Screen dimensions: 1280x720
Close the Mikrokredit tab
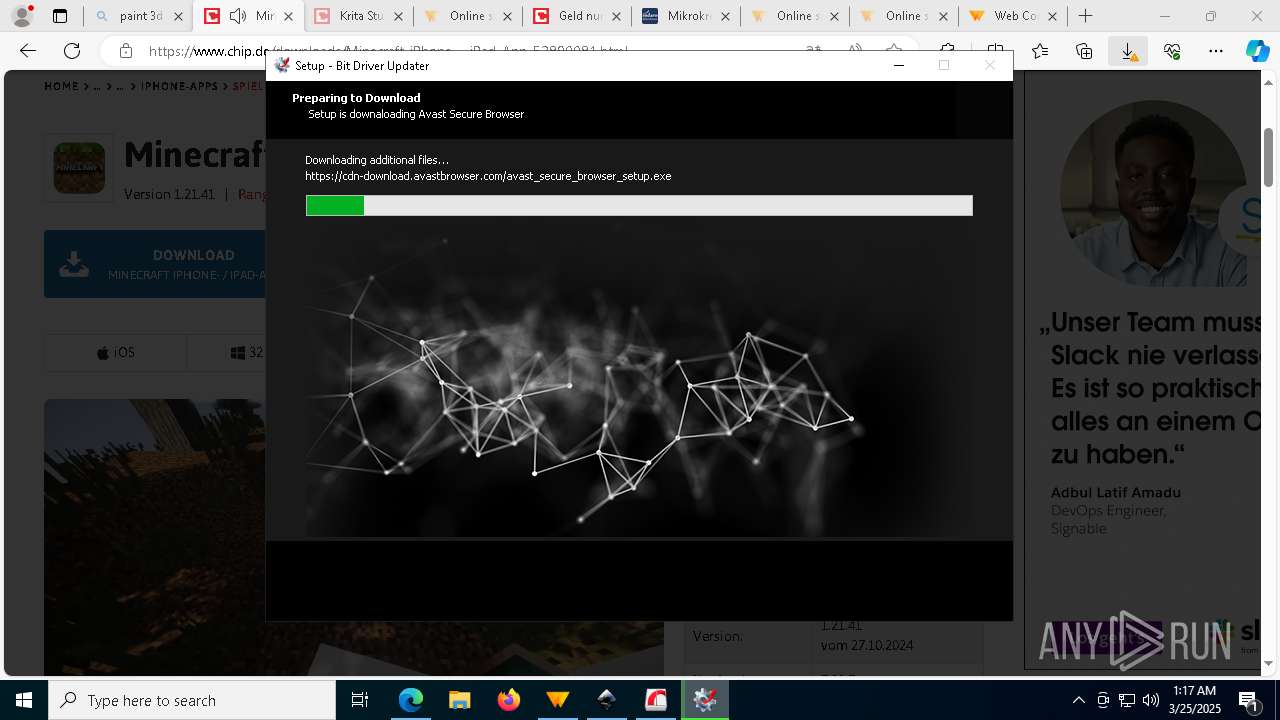(x=724, y=16)
